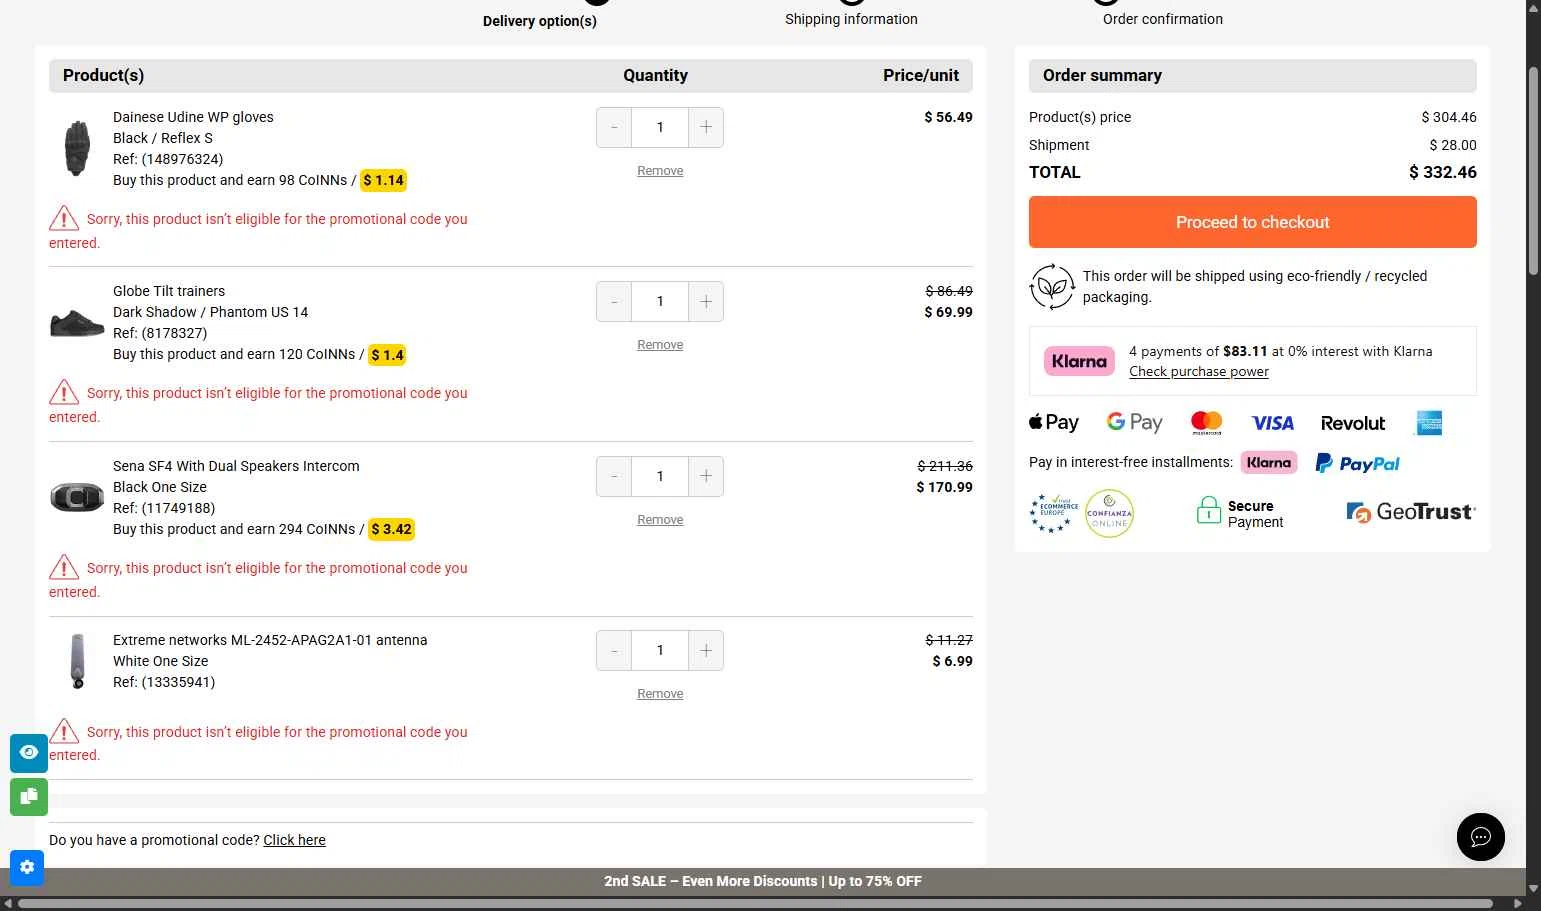Click the $ 1.4 CoINNs badge
This screenshot has width=1541, height=911.
point(387,354)
